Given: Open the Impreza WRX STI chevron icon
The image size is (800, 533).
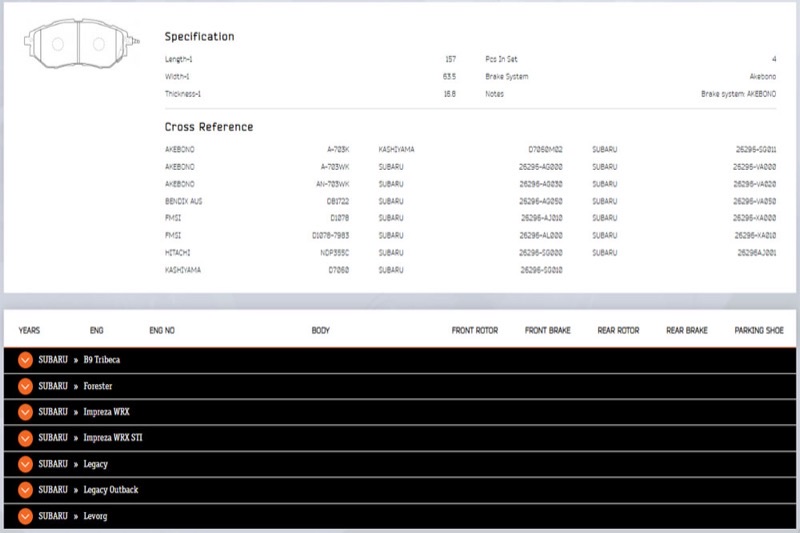Looking at the screenshot, I should click(25, 438).
